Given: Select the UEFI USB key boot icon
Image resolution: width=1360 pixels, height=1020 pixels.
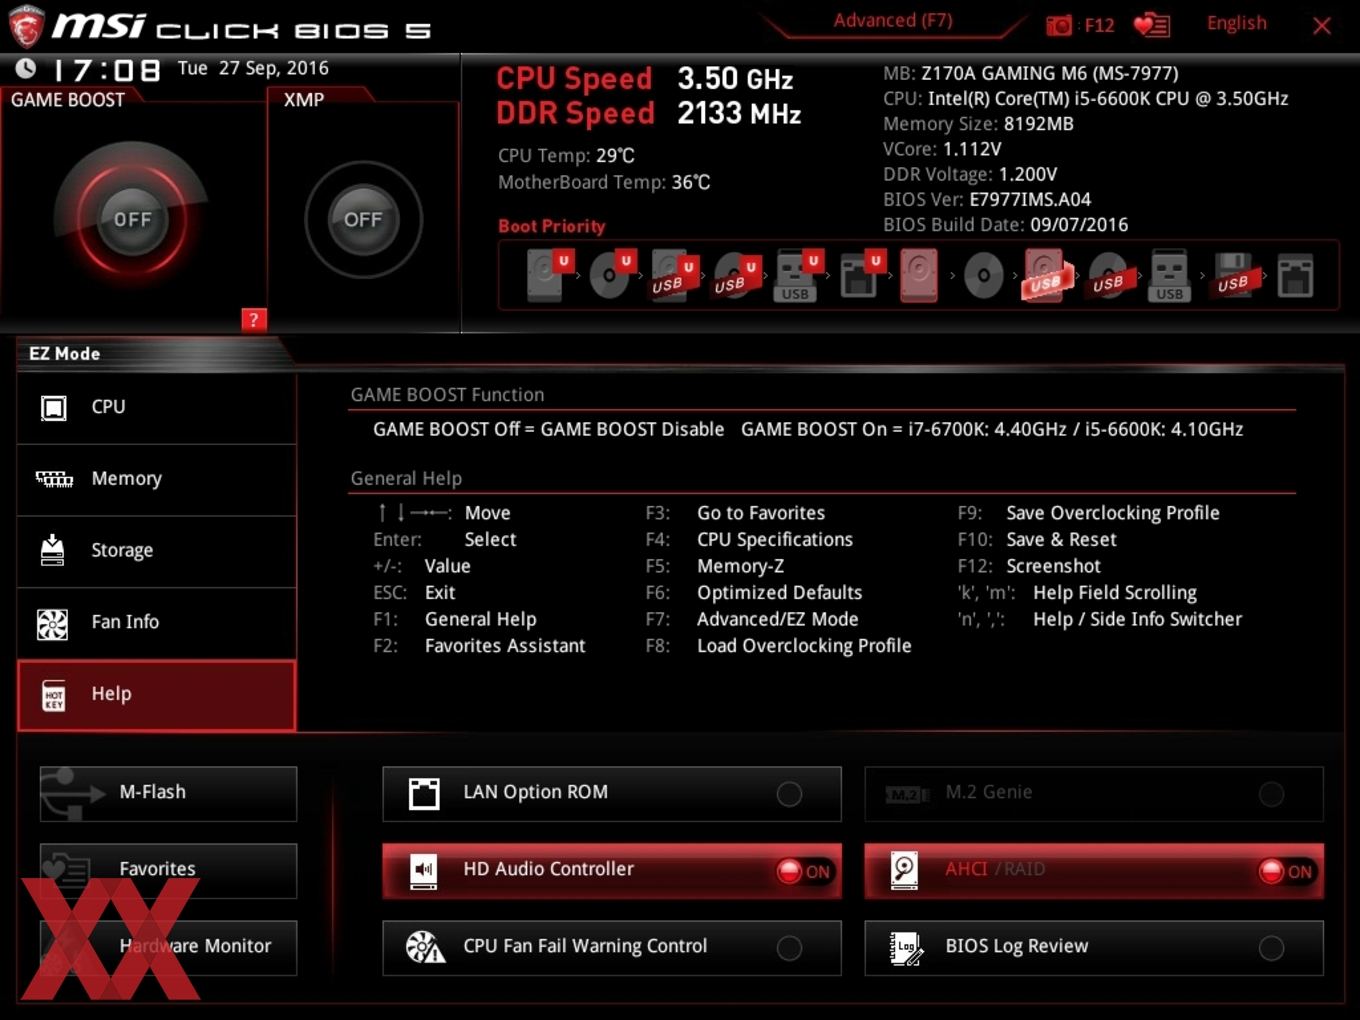Looking at the screenshot, I should coord(797,275).
